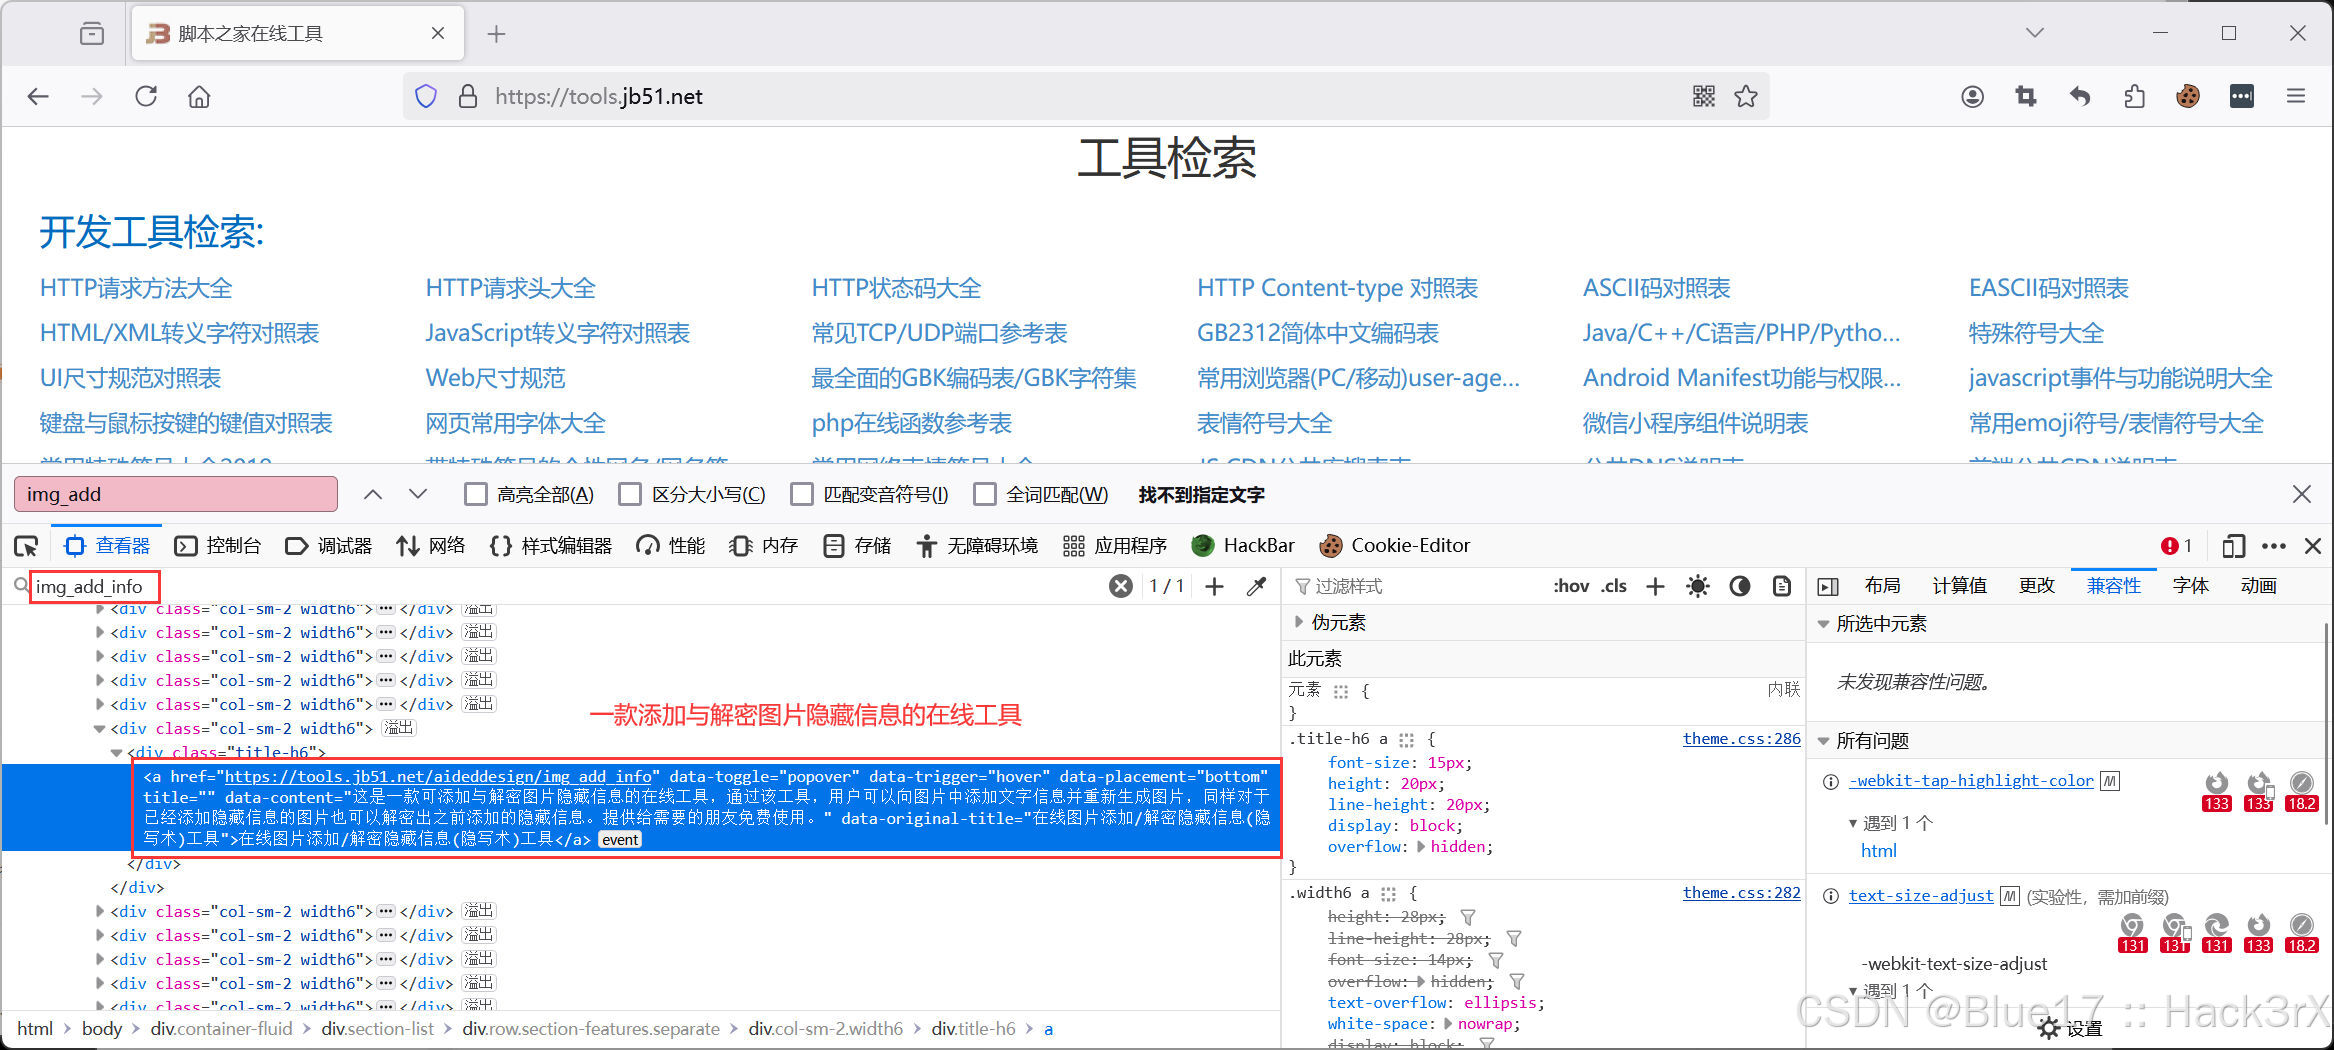Select div.section-list in breadcrumb
Image resolution: width=2334 pixels, height=1050 pixels.
pos(377,1028)
